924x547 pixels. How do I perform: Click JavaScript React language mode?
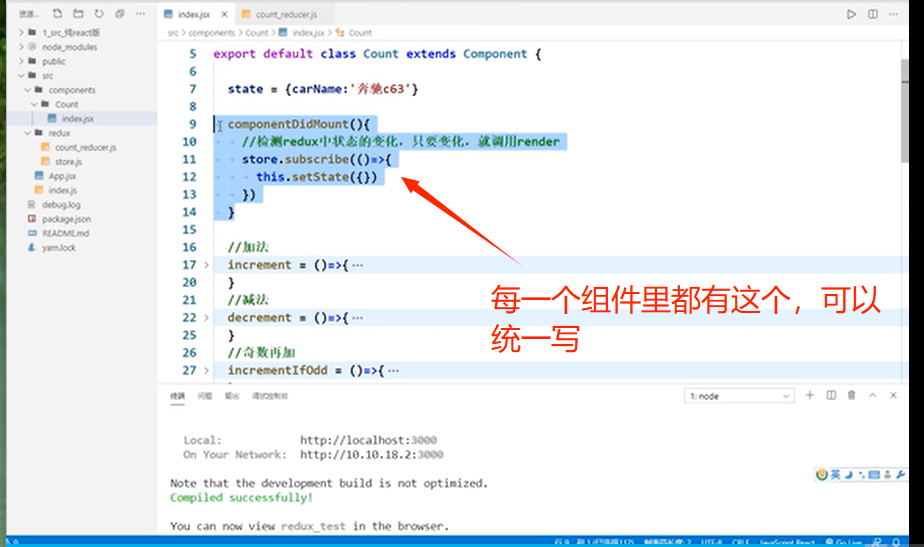[x=787, y=542]
